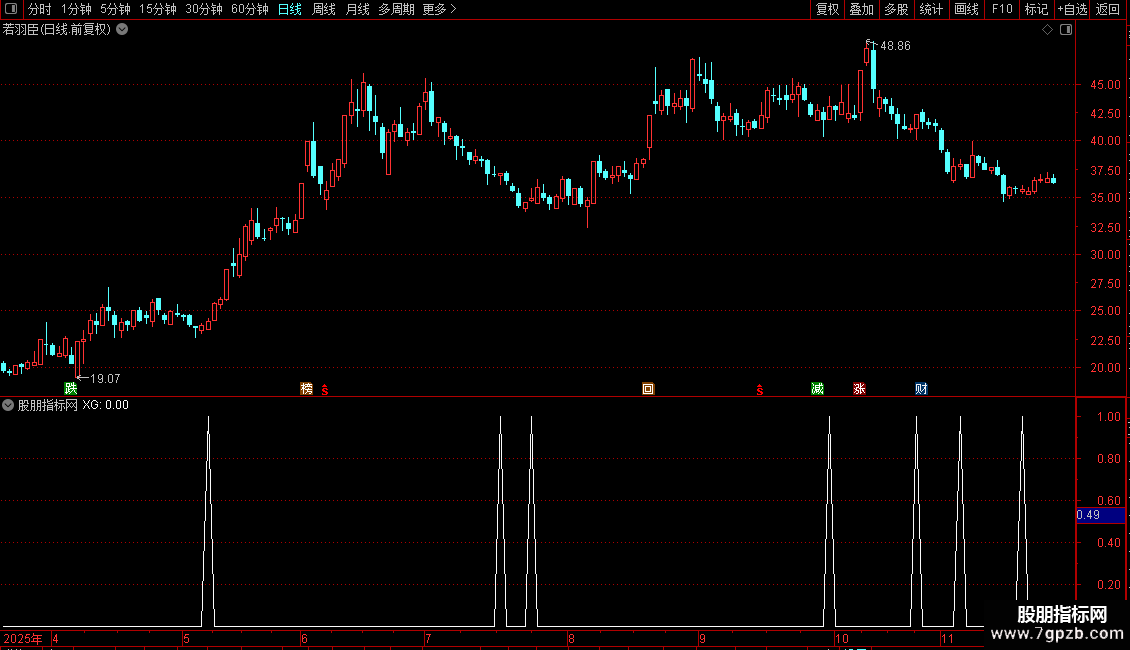Click the 叠加 overlay button
The width and height of the screenshot is (1130, 650).
pos(861,9)
